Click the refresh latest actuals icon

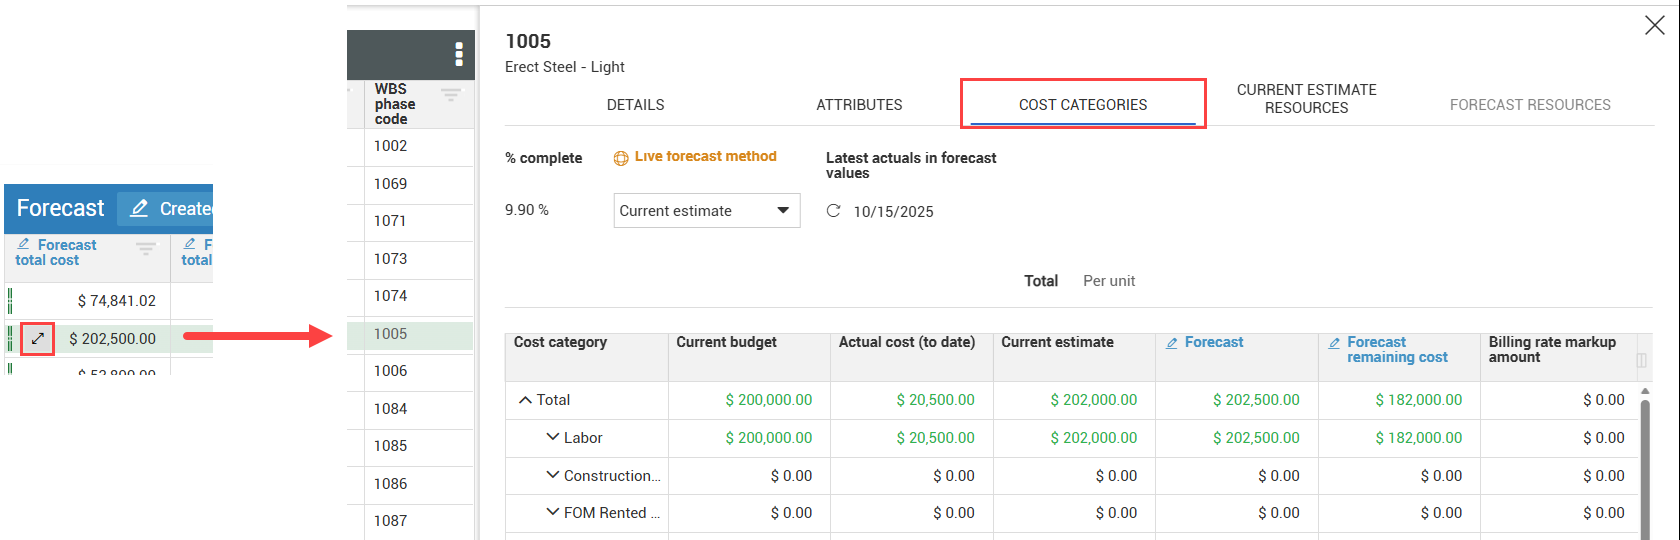pyautogui.click(x=833, y=211)
